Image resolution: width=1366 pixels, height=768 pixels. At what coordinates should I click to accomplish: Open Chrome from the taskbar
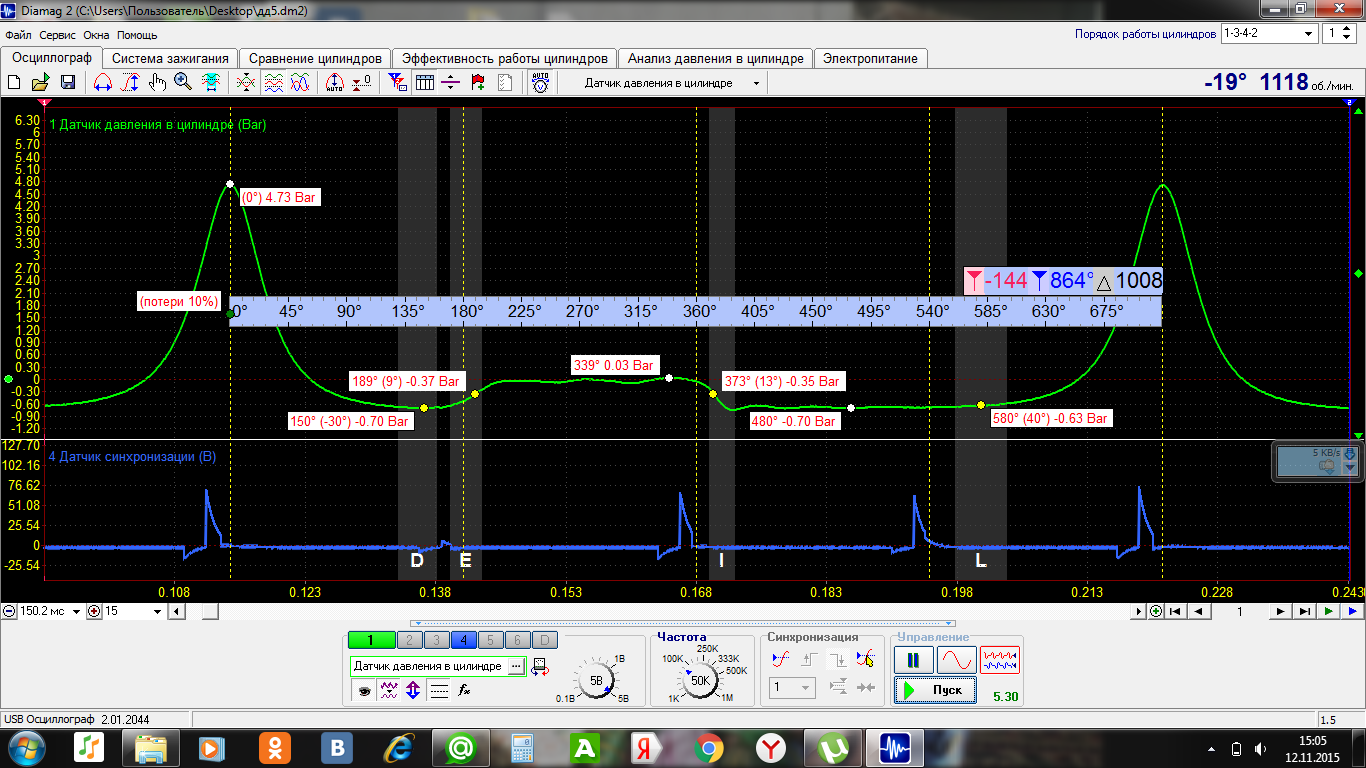(709, 748)
